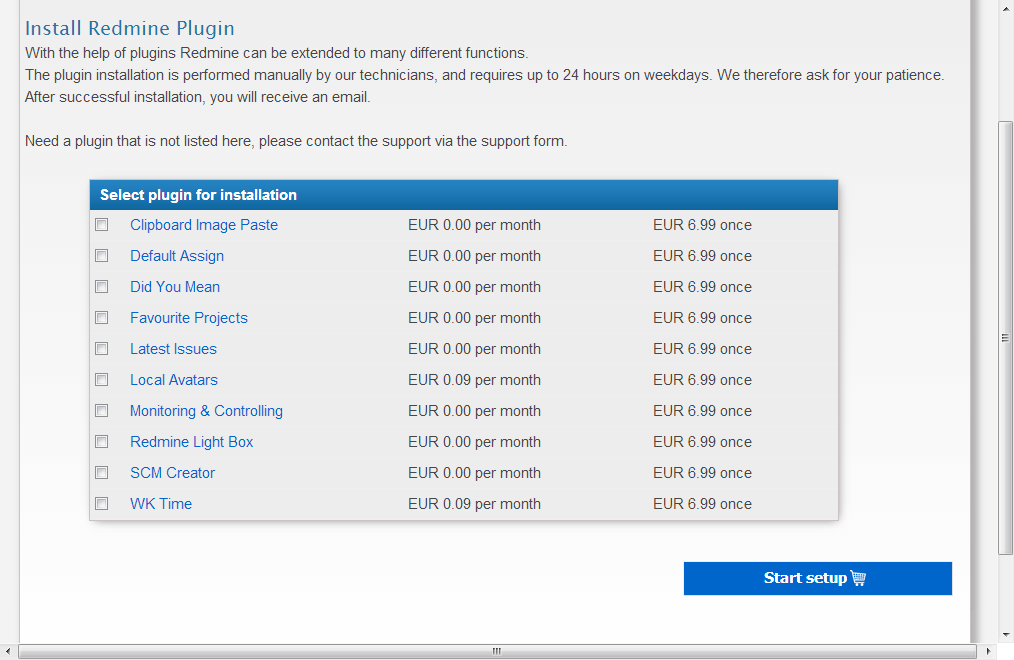Enable the Clipboard Image Paste checkbox

(x=101, y=225)
